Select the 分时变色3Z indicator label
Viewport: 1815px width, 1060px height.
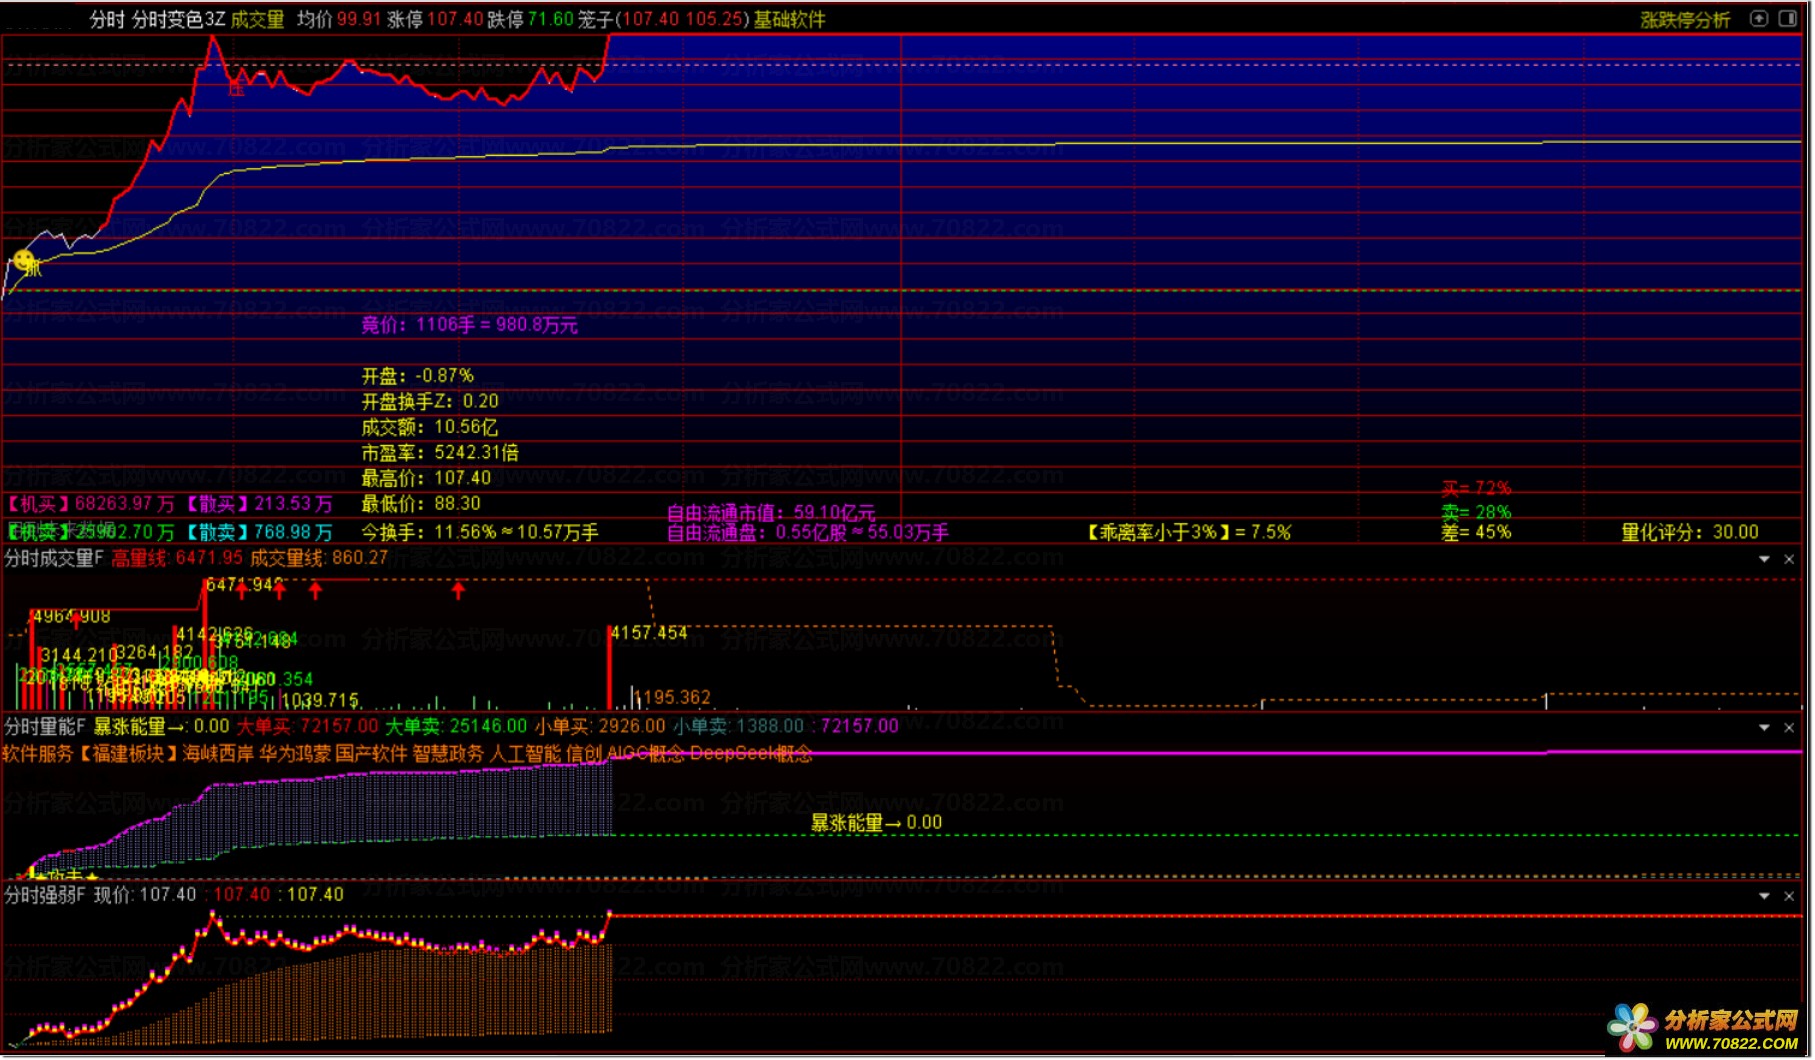click(x=179, y=19)
